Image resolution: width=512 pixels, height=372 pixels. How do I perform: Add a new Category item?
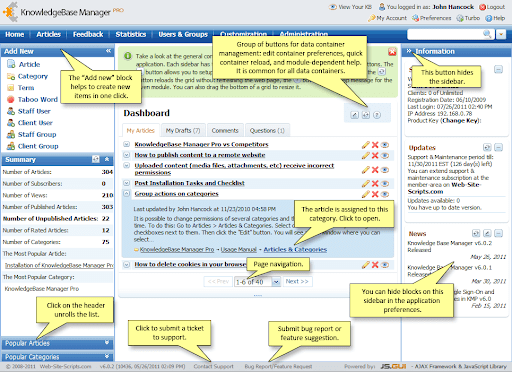tap(33, 76)
